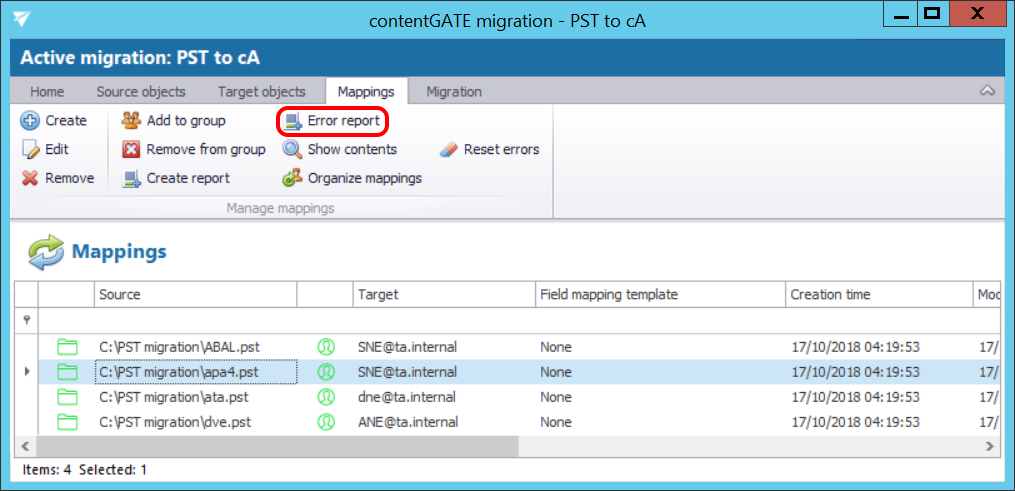The width and height of the screenshot is (1015, 491).
Task: Open the Source objects tab
Action: point(141,92)
